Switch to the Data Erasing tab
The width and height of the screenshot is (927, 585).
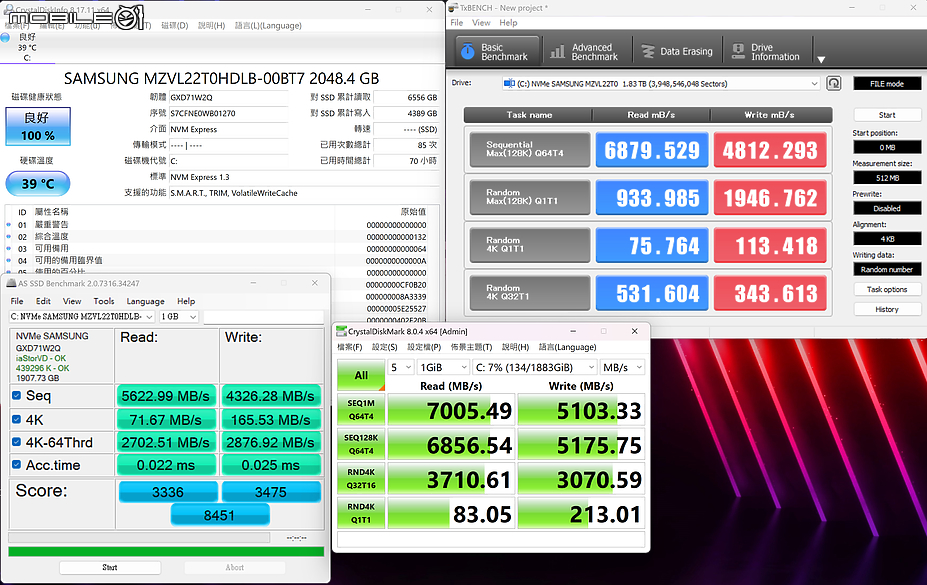click(678, 51)
